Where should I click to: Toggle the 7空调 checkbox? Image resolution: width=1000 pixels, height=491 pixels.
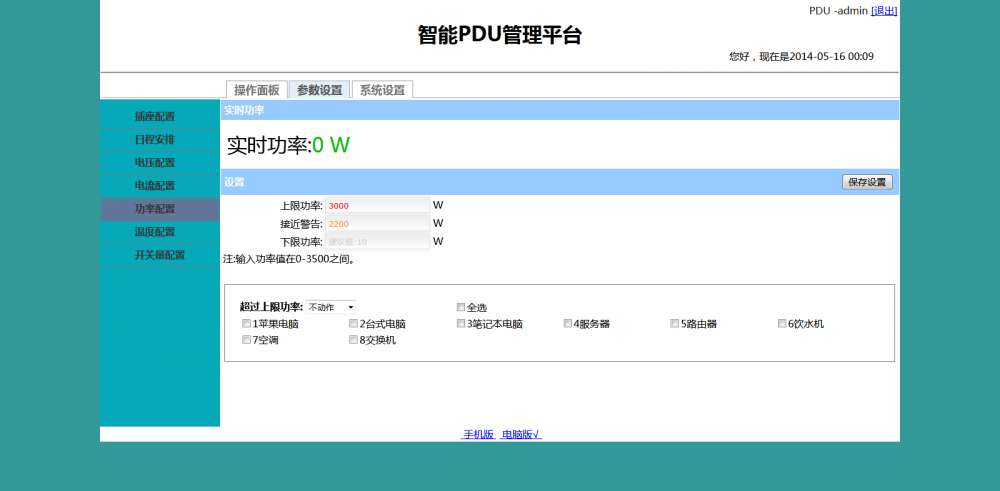tap(247, 341)
